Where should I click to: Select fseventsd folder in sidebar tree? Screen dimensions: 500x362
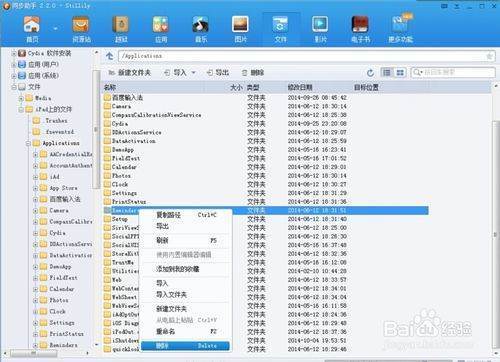(x=54, y=132)
